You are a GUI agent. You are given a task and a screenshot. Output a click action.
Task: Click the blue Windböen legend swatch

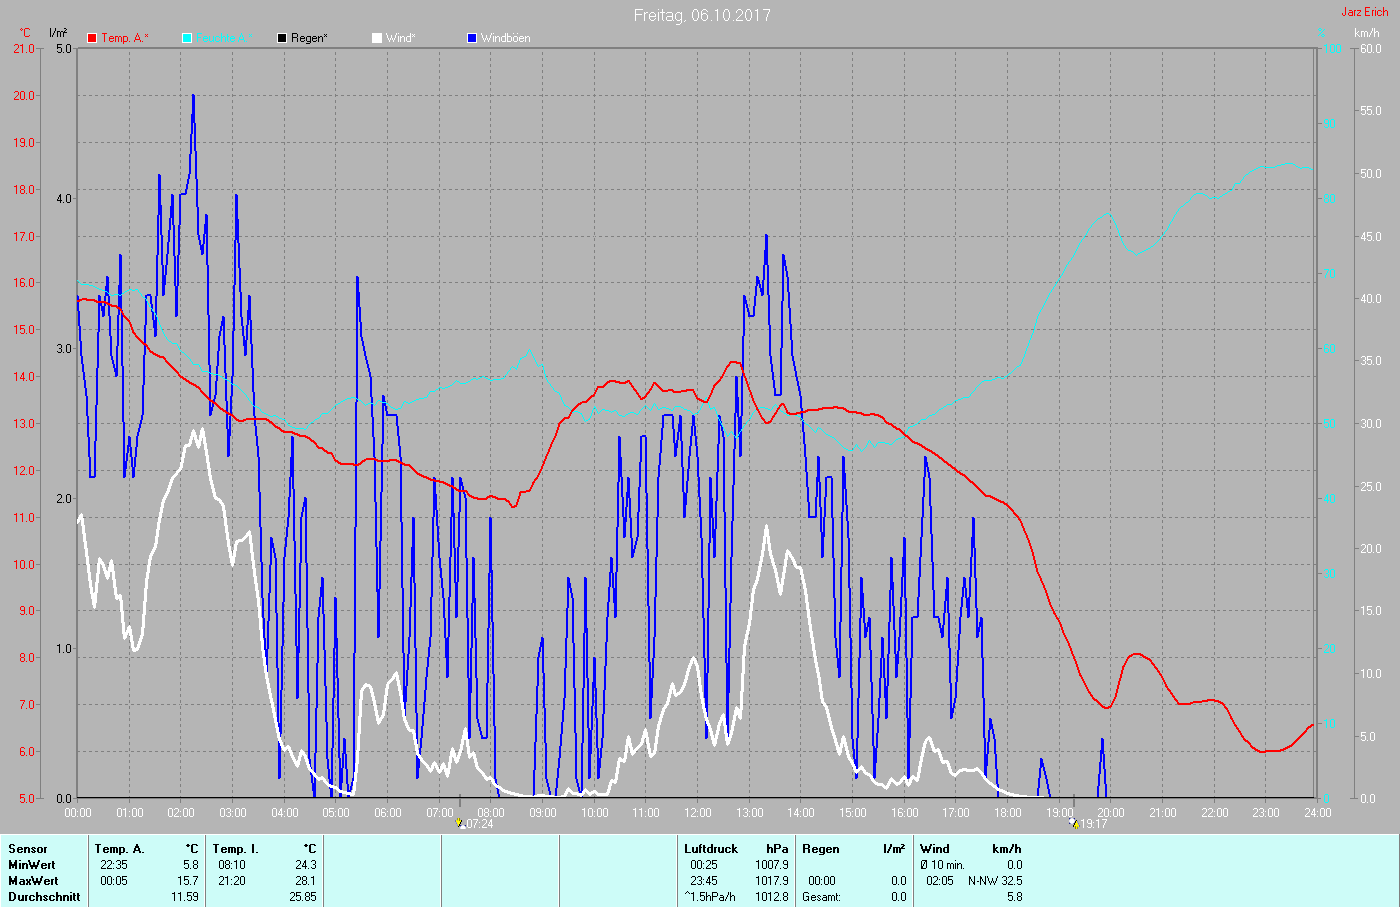tap(472, 38)
